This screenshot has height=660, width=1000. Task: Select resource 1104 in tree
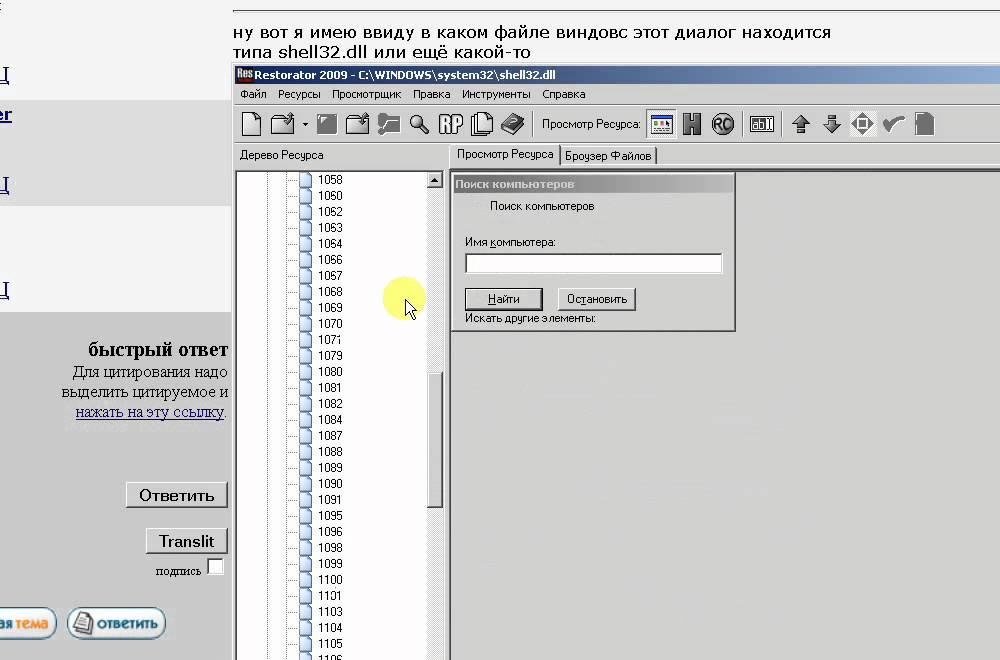tap(330, 627)
